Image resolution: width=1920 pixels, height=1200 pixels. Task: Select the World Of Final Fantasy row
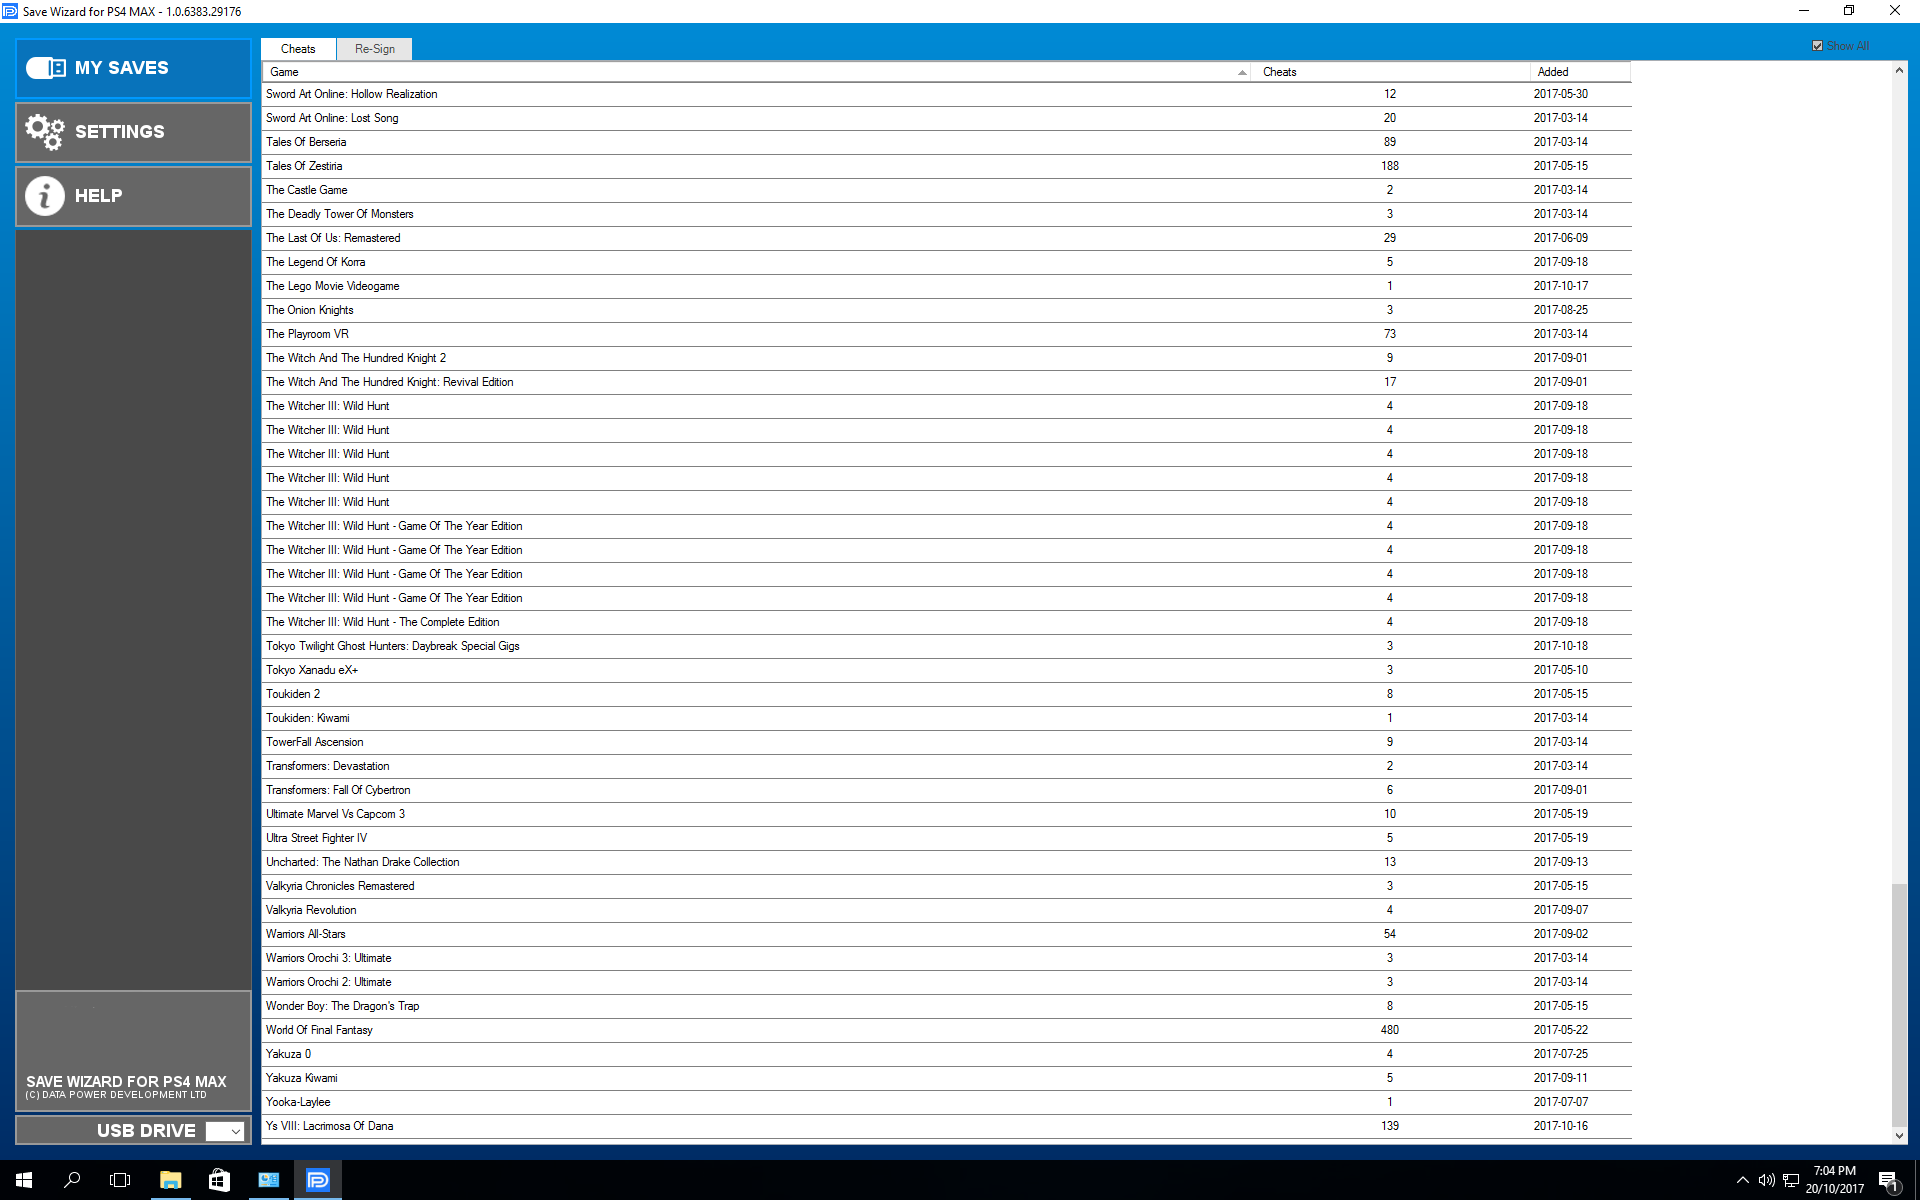[320, 1030]
